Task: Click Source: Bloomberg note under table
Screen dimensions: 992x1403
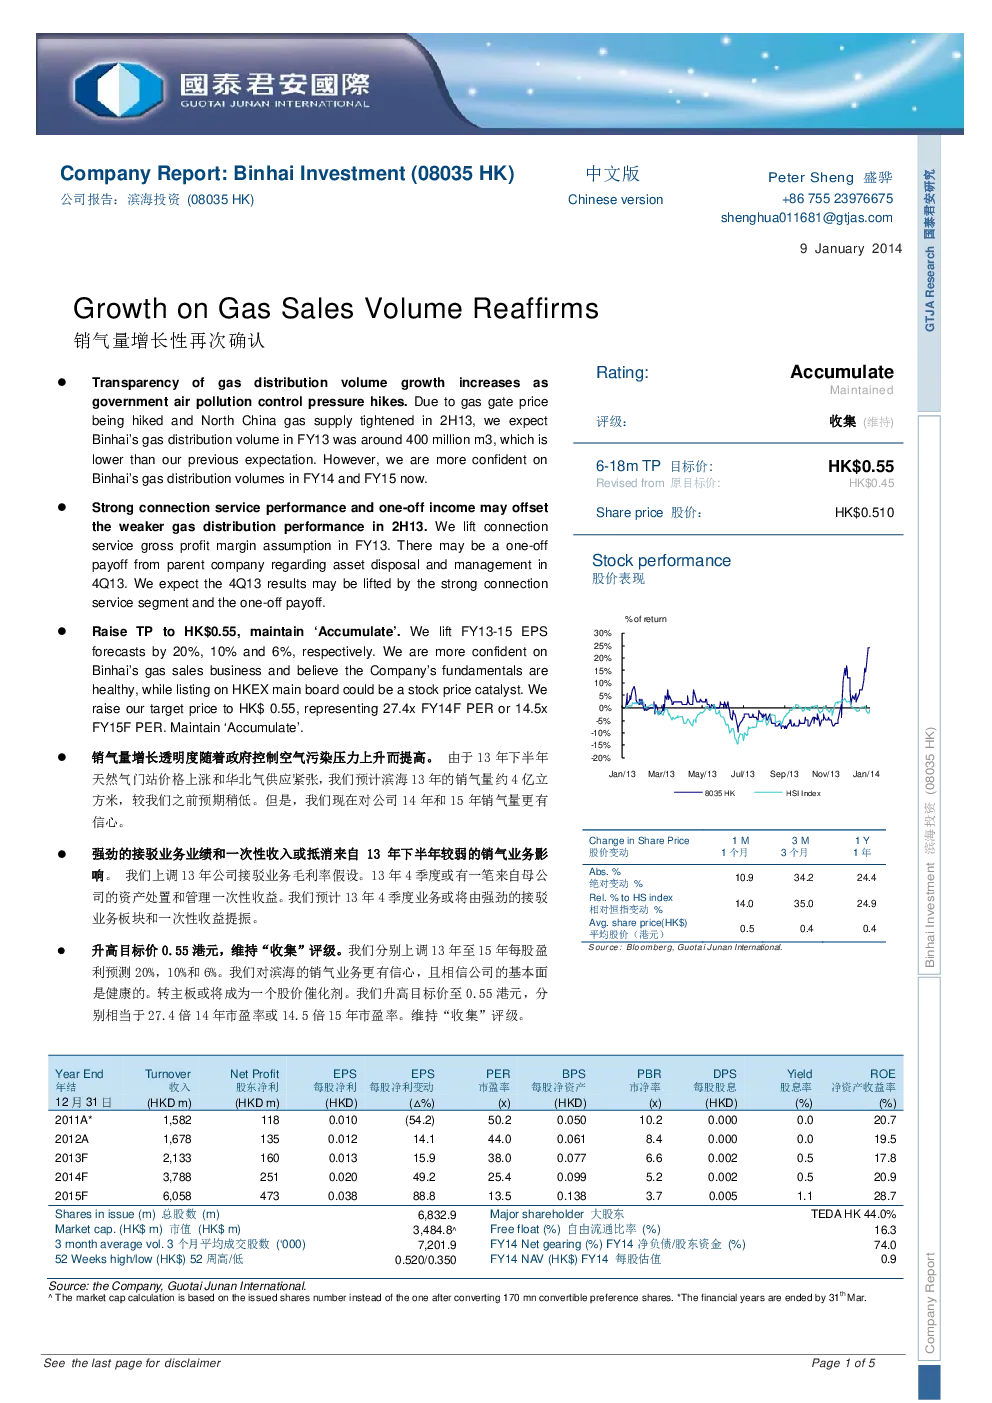Action: 685,947
